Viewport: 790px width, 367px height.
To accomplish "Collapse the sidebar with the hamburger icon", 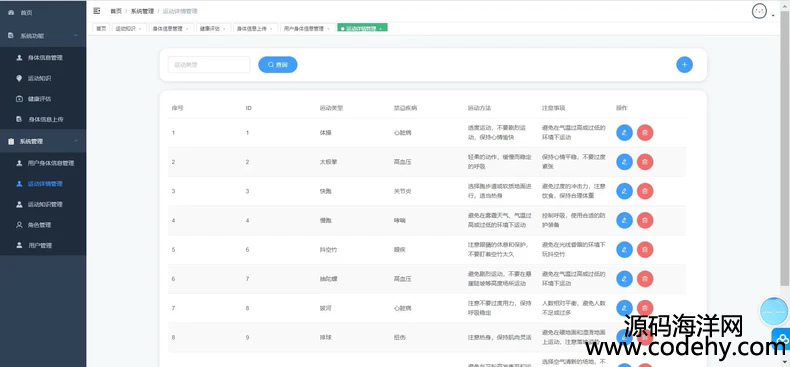I will point(97,11).
